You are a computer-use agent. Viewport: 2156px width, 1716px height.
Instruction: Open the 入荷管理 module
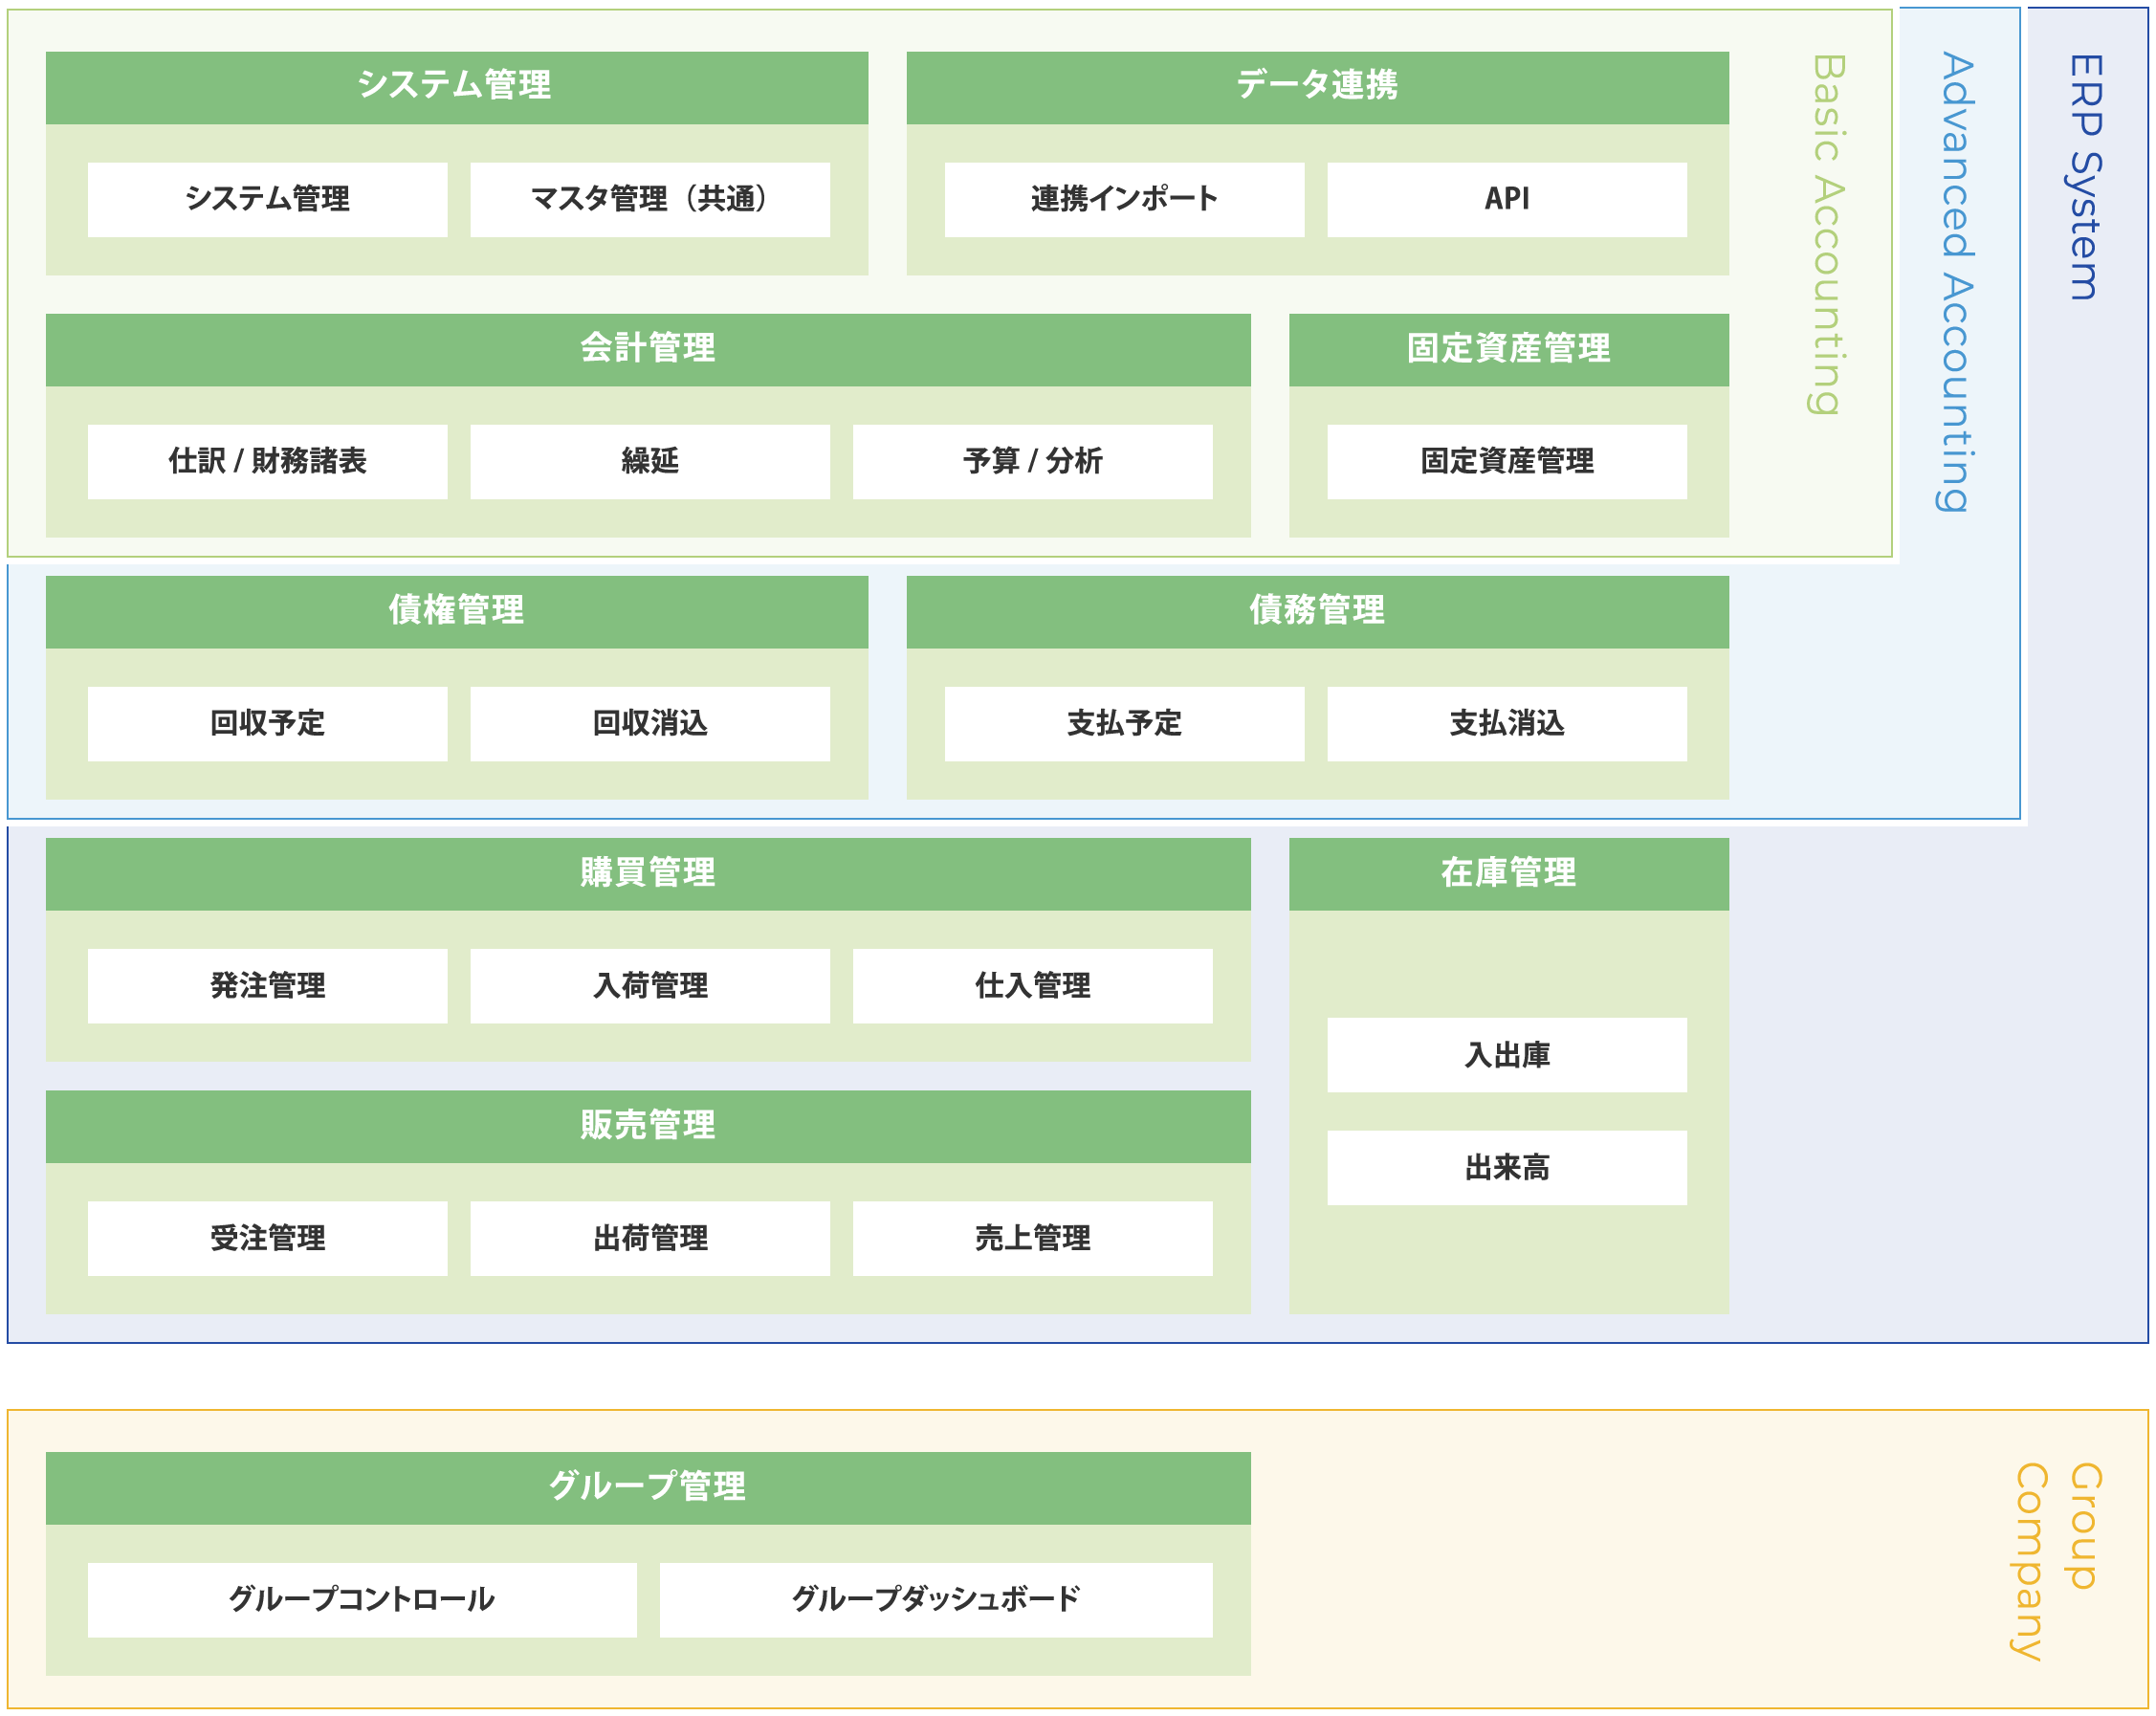649,986
